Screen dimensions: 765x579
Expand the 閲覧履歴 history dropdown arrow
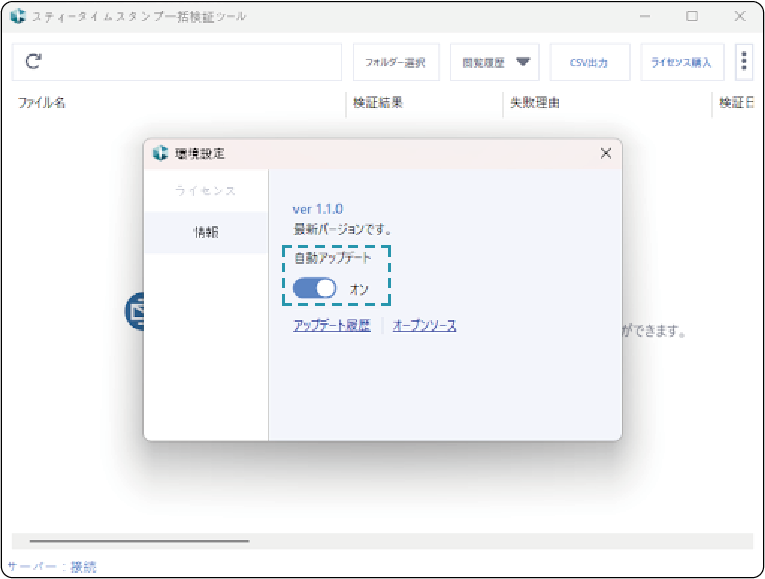coord(523,62)
